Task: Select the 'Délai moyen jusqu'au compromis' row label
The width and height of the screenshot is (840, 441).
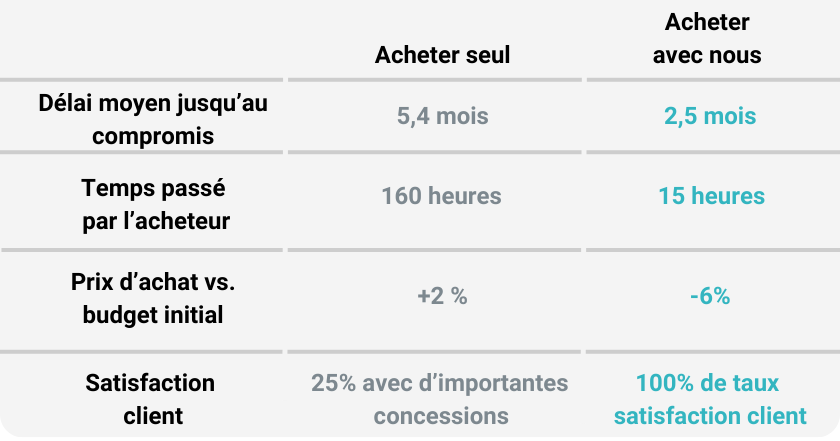Action: point(153,119)
